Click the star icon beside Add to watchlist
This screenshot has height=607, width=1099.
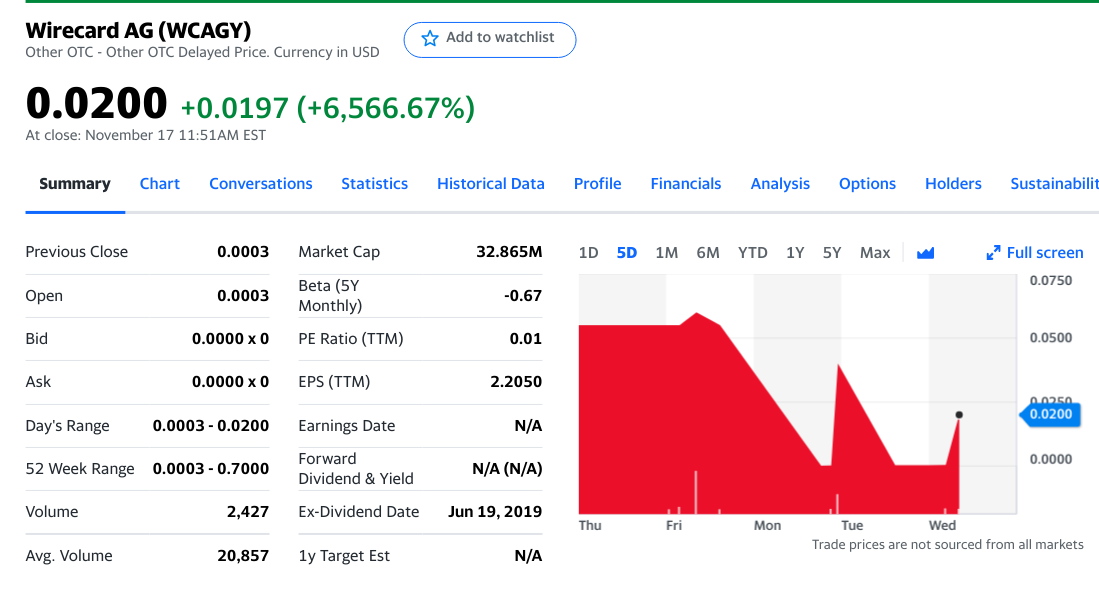(430, 39)
